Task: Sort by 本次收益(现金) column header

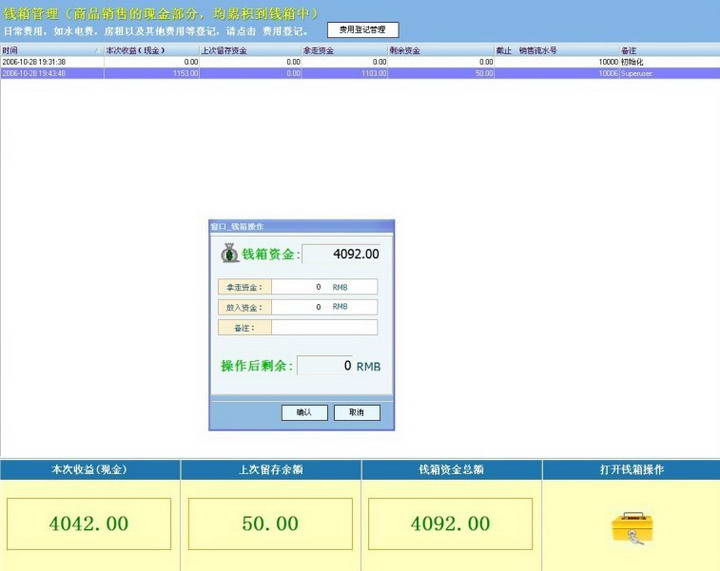Action: coord(152,50)
